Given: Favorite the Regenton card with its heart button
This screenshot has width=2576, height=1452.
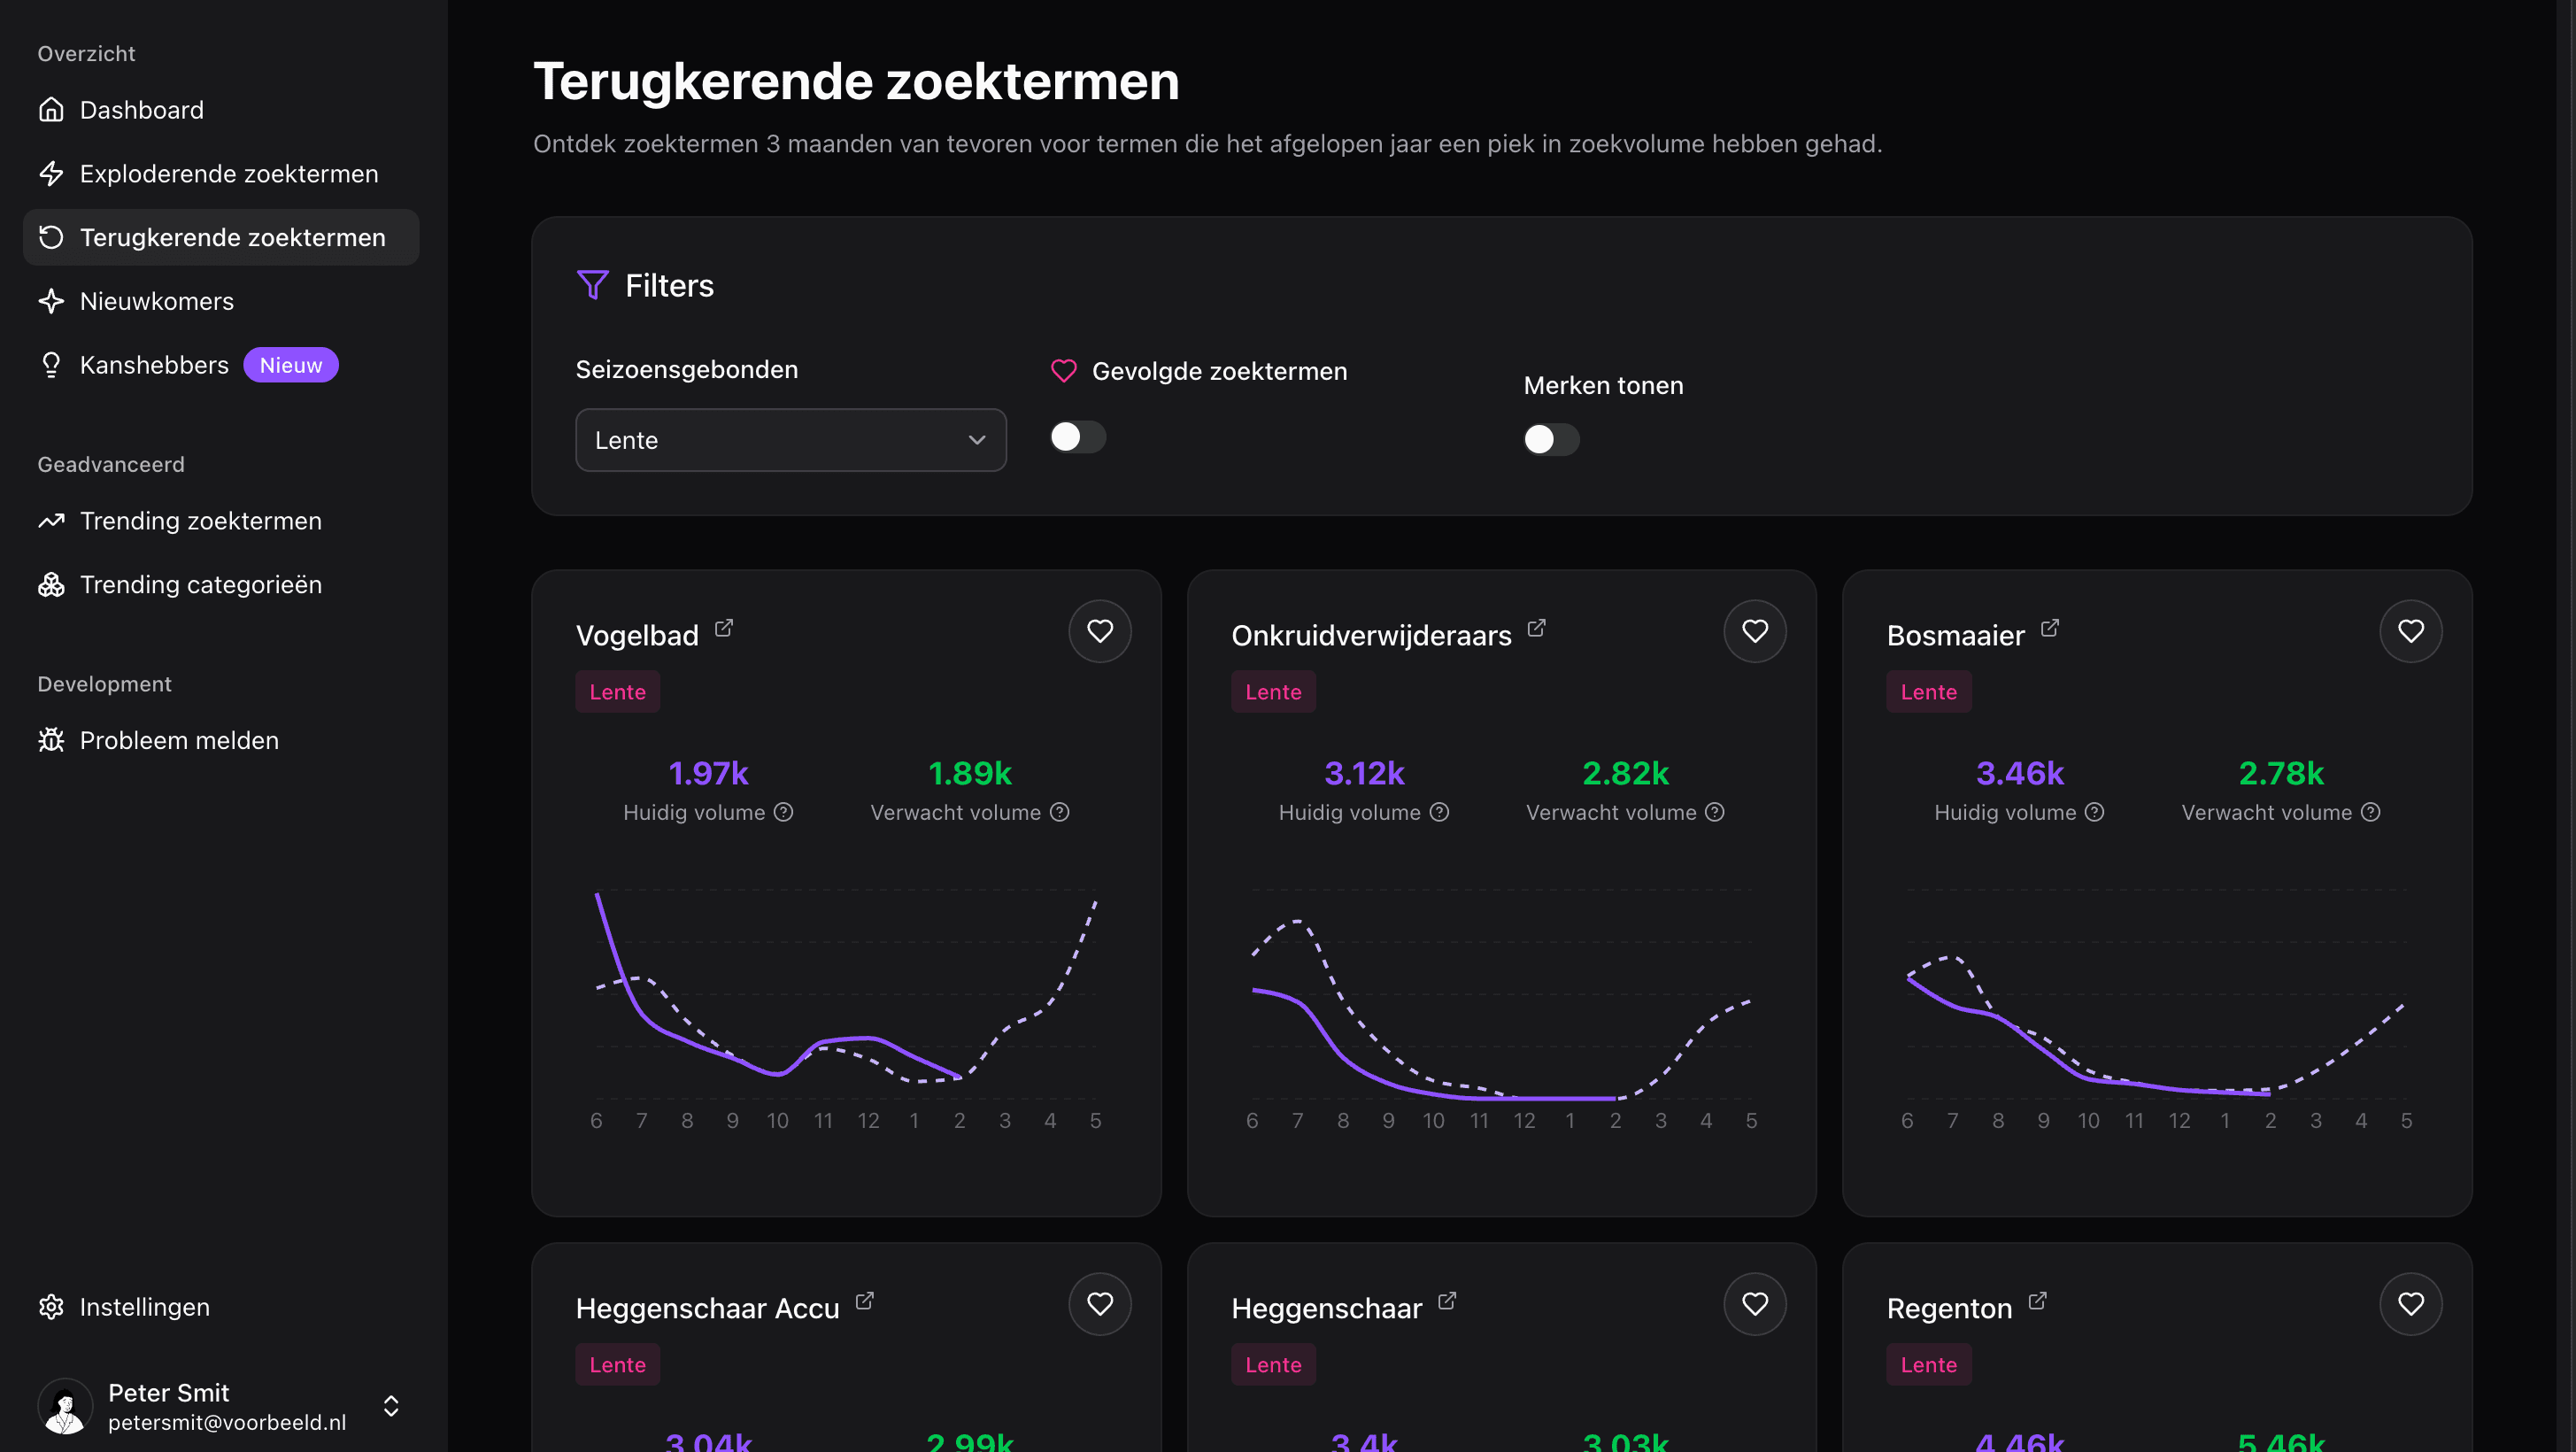Looking at the screenshot, I should (2411, 1304).
